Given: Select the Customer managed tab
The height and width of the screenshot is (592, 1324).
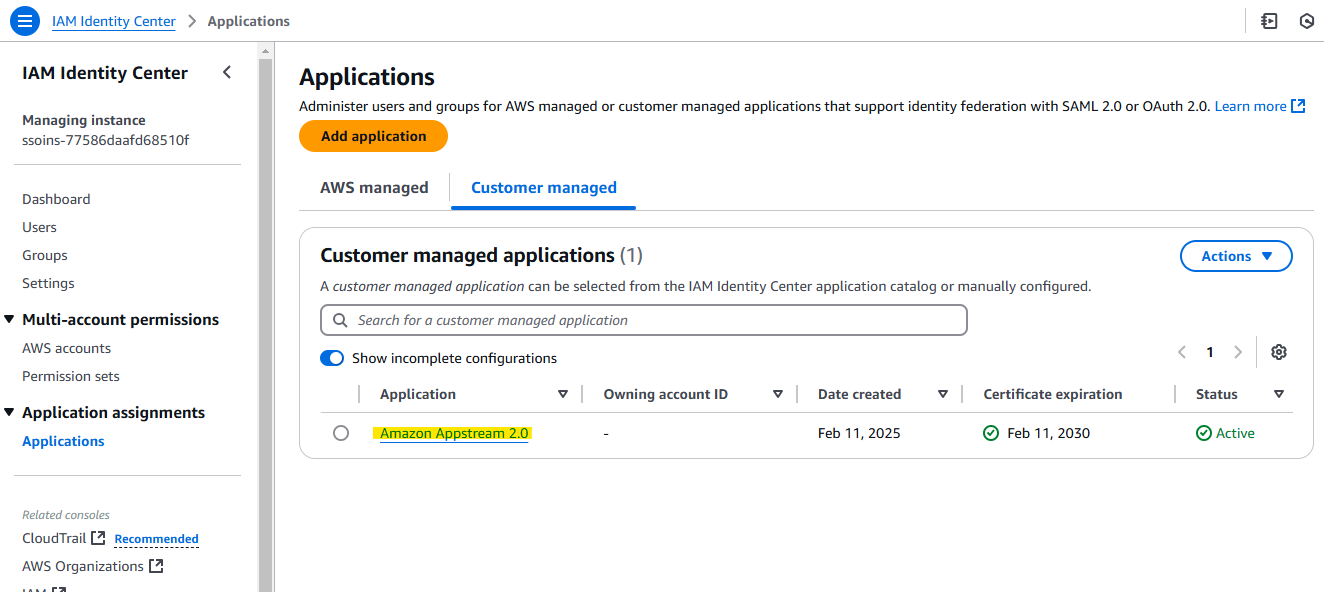Looking at the screenshot, I should [x=543, y=187].
